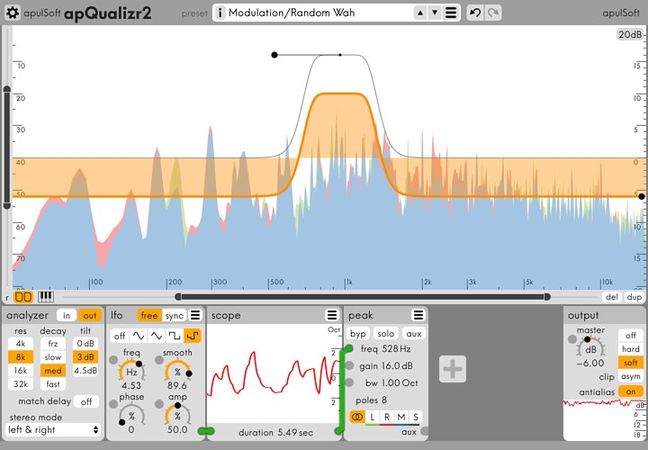Open the preset list menu button
648x450 pixels.
click(x=451, y=13)
